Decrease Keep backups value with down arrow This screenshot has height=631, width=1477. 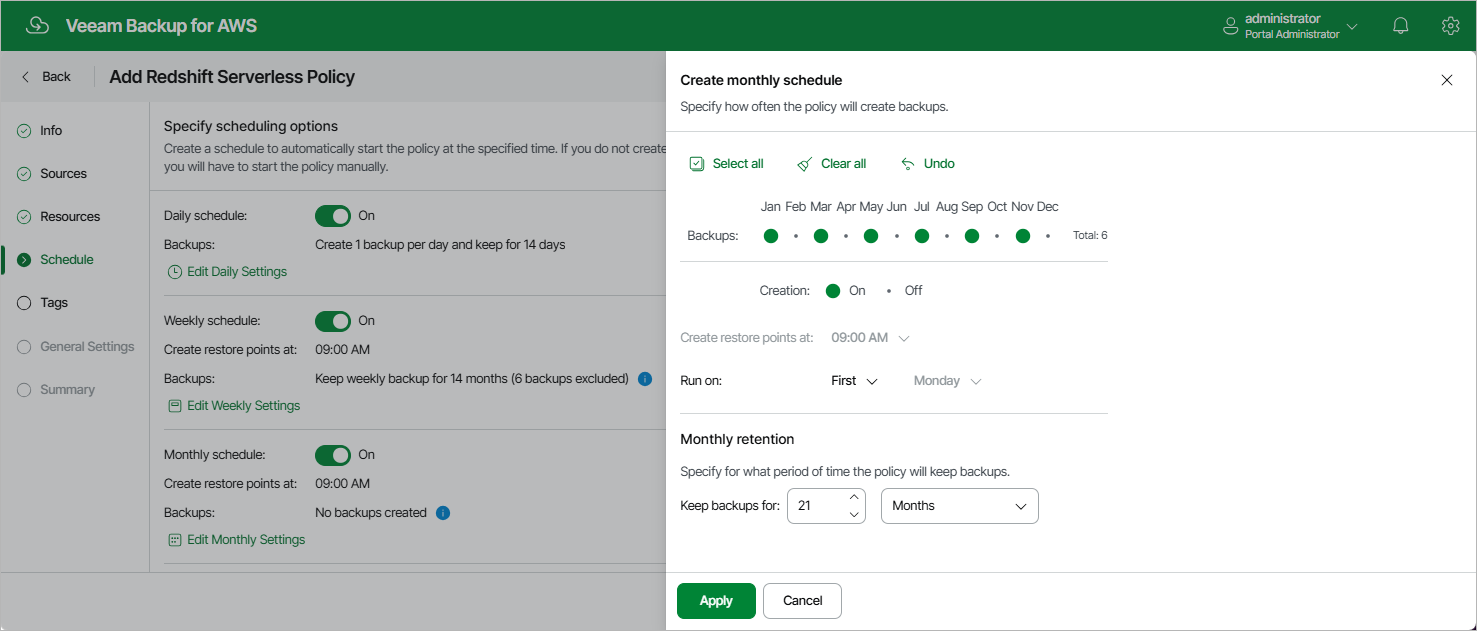854,515
